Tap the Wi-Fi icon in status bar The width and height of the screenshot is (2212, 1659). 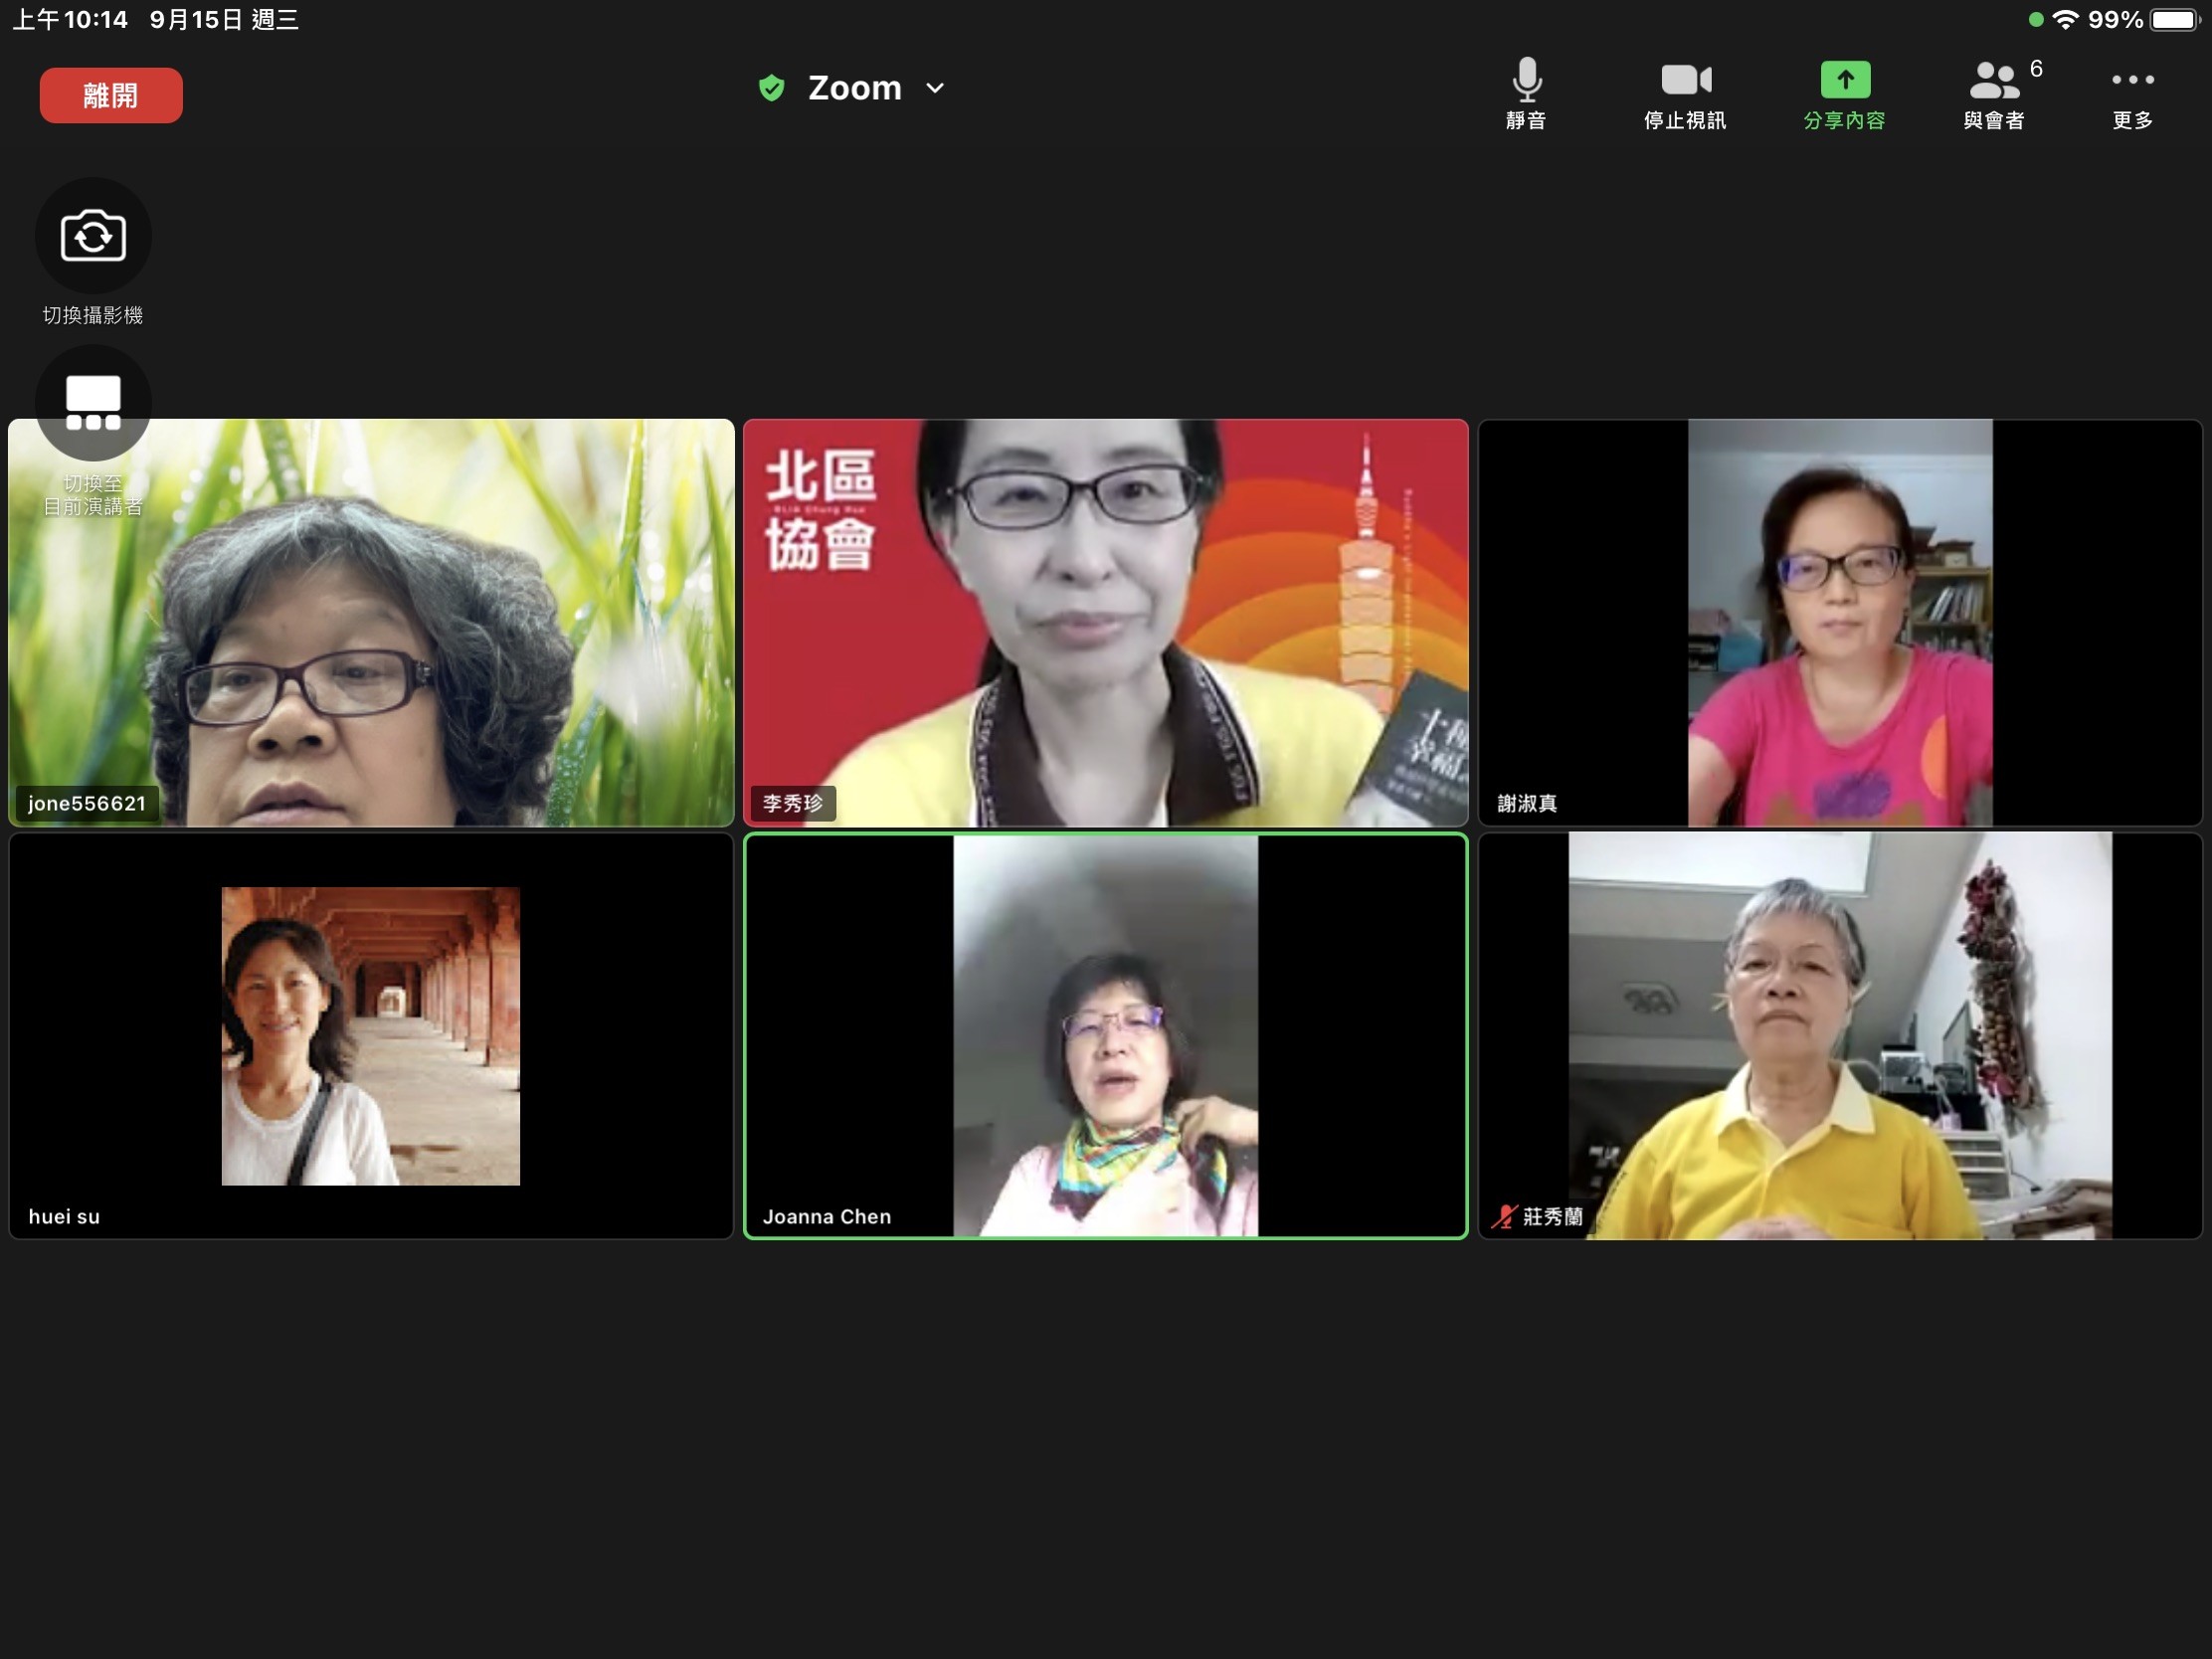[x=2066, y=19]
